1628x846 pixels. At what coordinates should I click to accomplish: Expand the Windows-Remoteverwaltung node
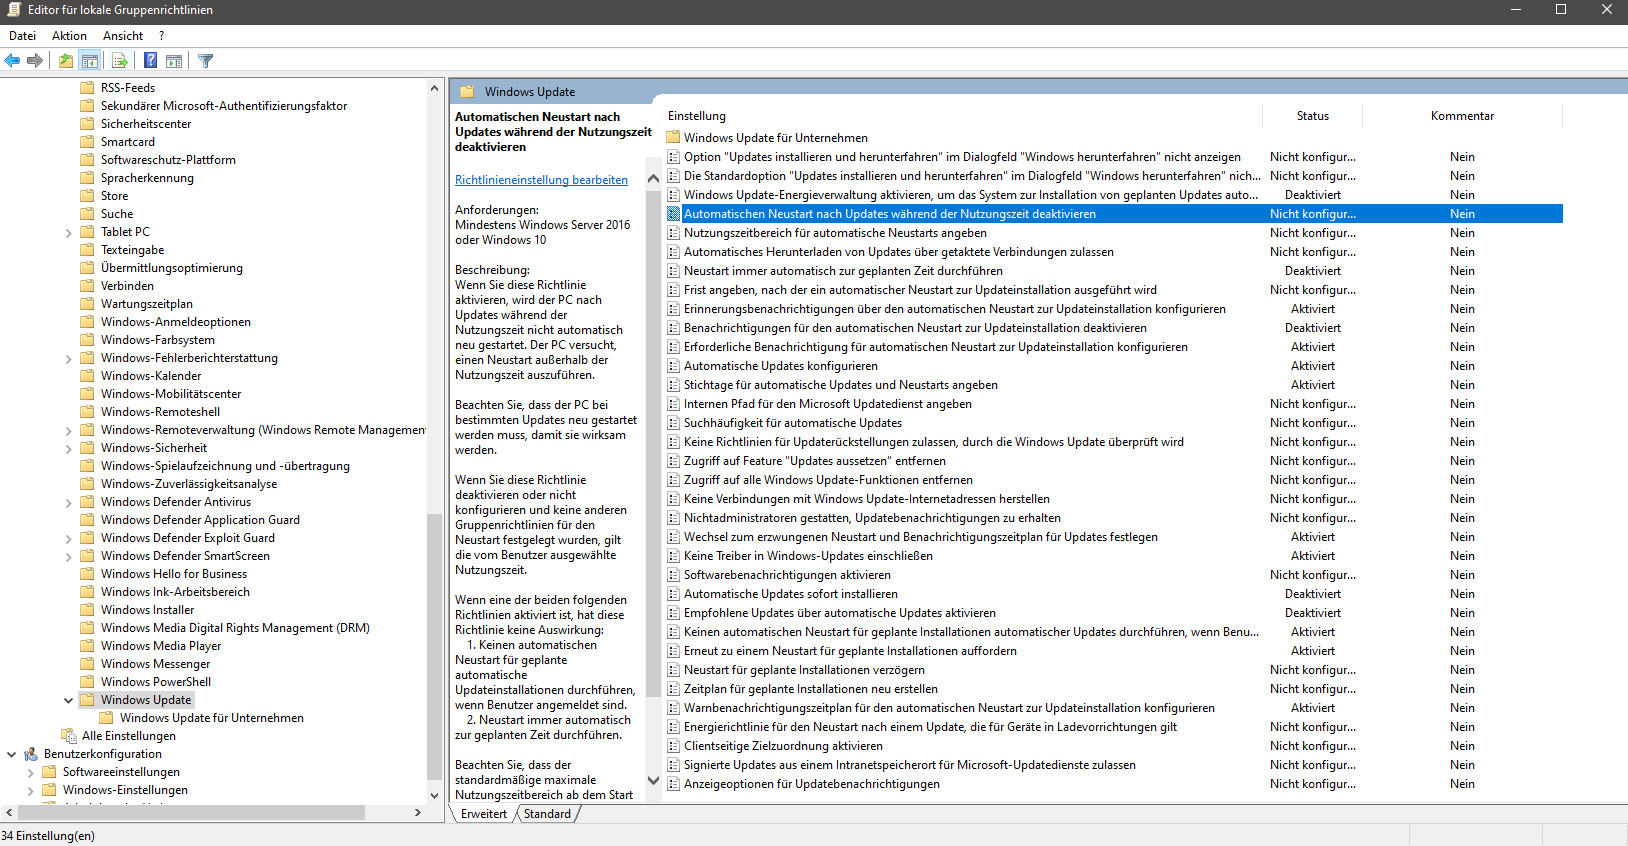point(68,431)
